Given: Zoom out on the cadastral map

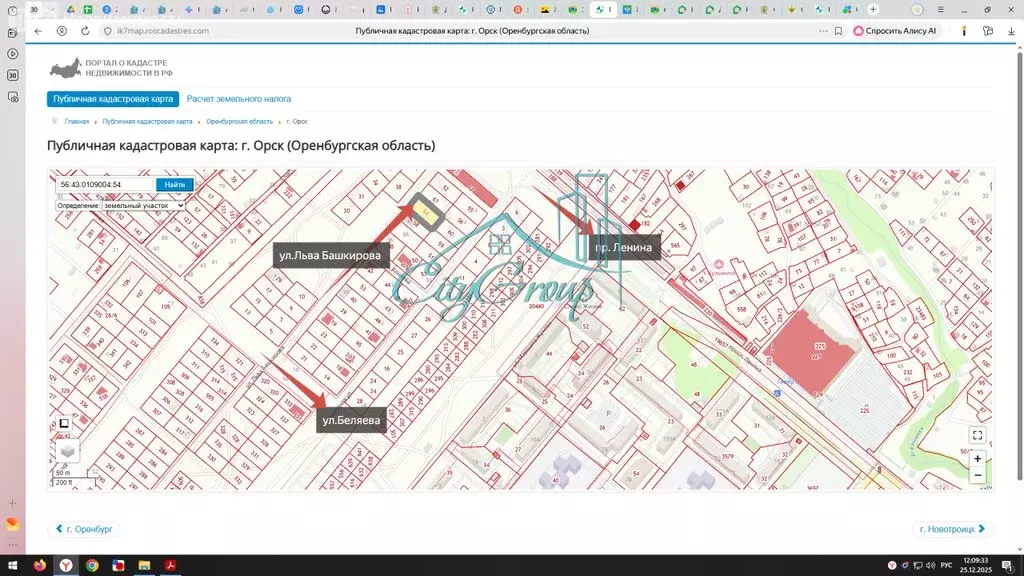Looking at the screenshot, I should point(977,475).
